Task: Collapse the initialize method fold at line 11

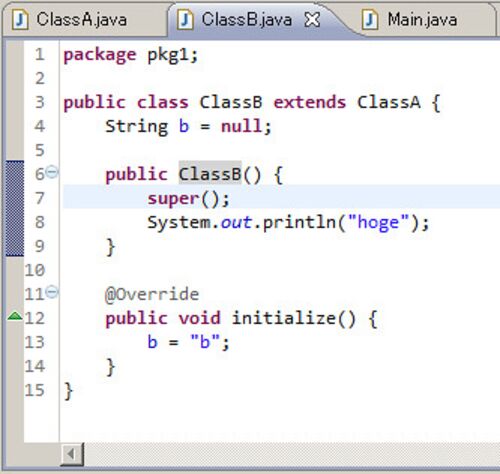Action: [52, 292]
